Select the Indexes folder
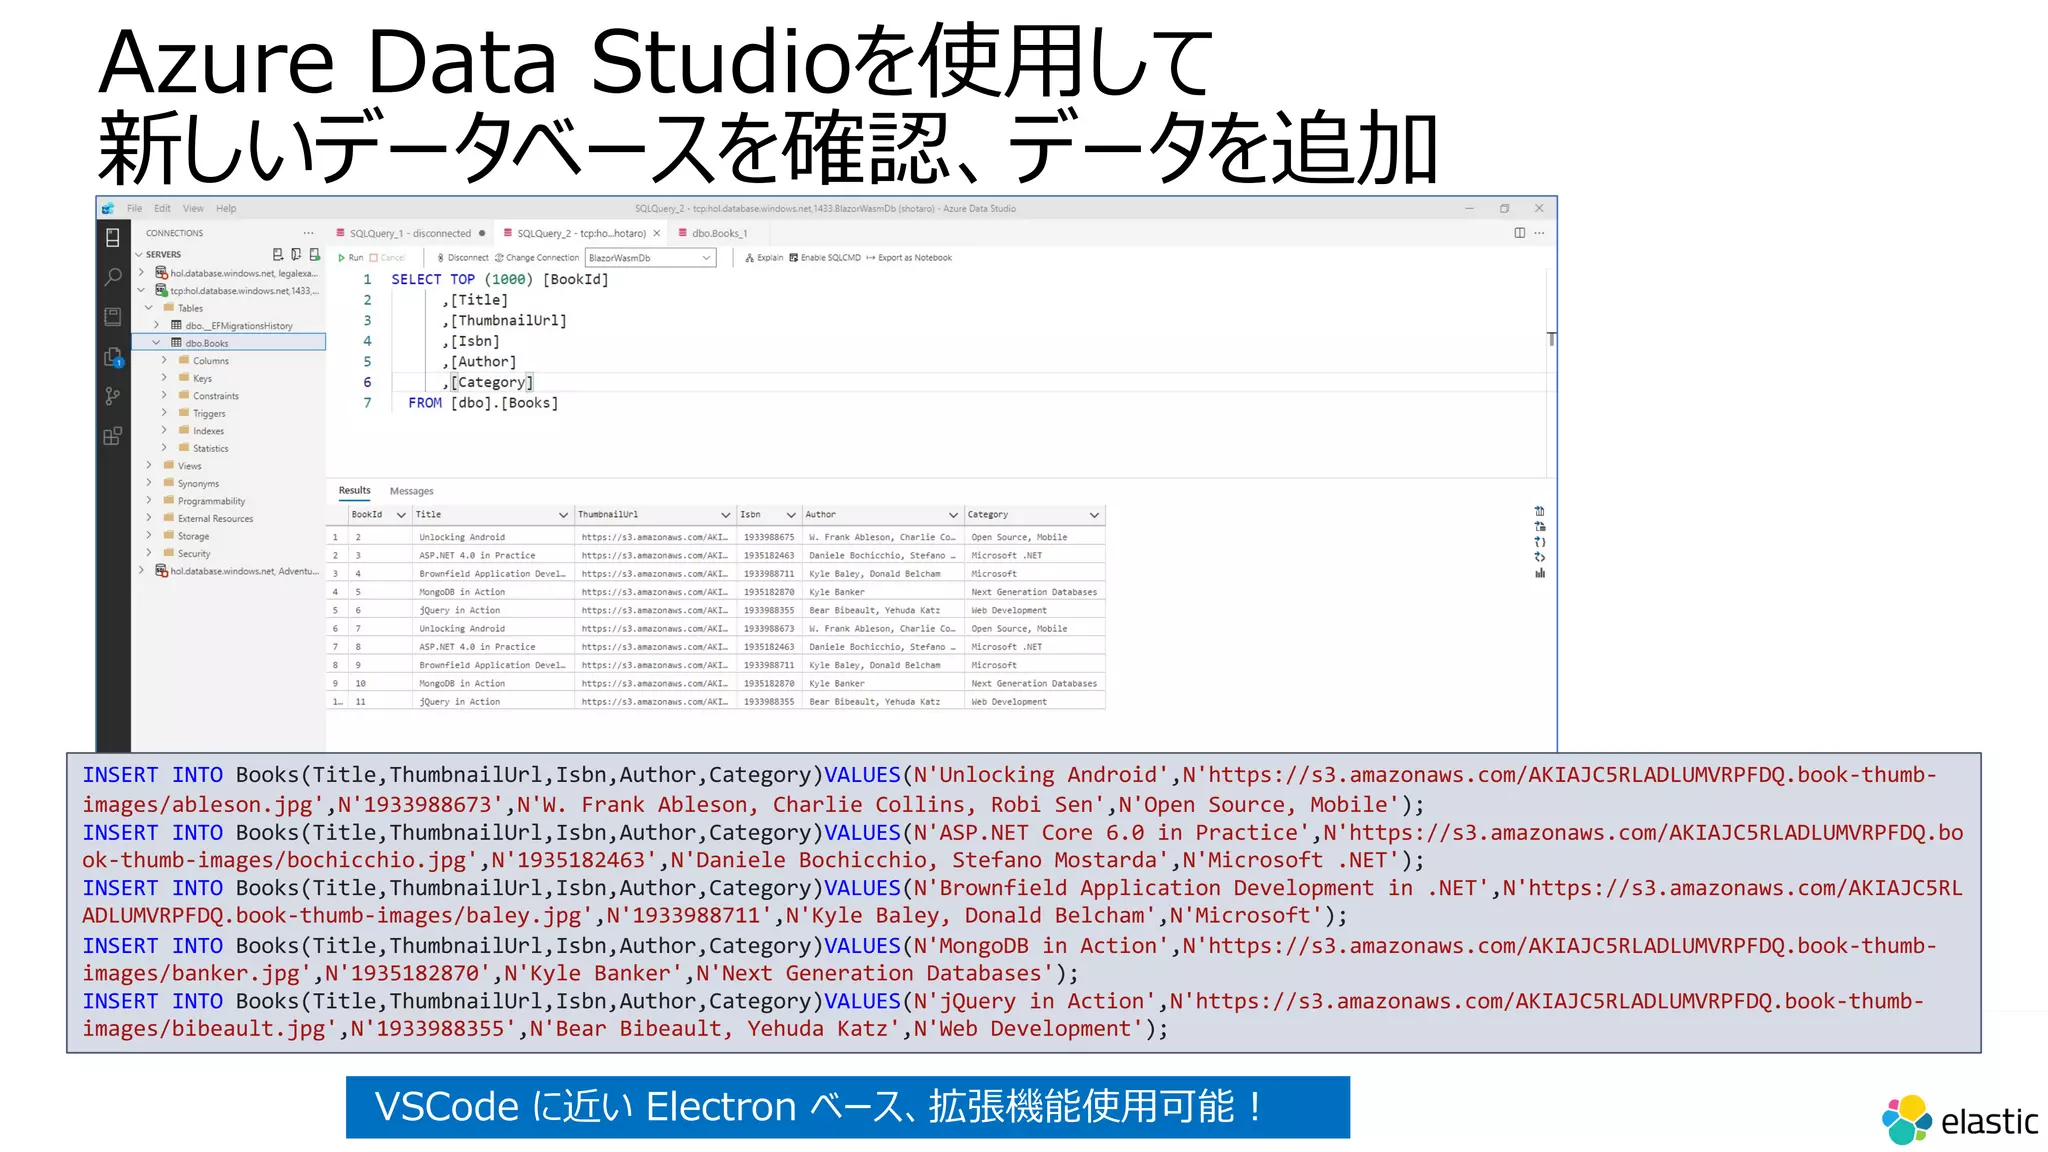2048x1152 pixels. pos(208,431)
